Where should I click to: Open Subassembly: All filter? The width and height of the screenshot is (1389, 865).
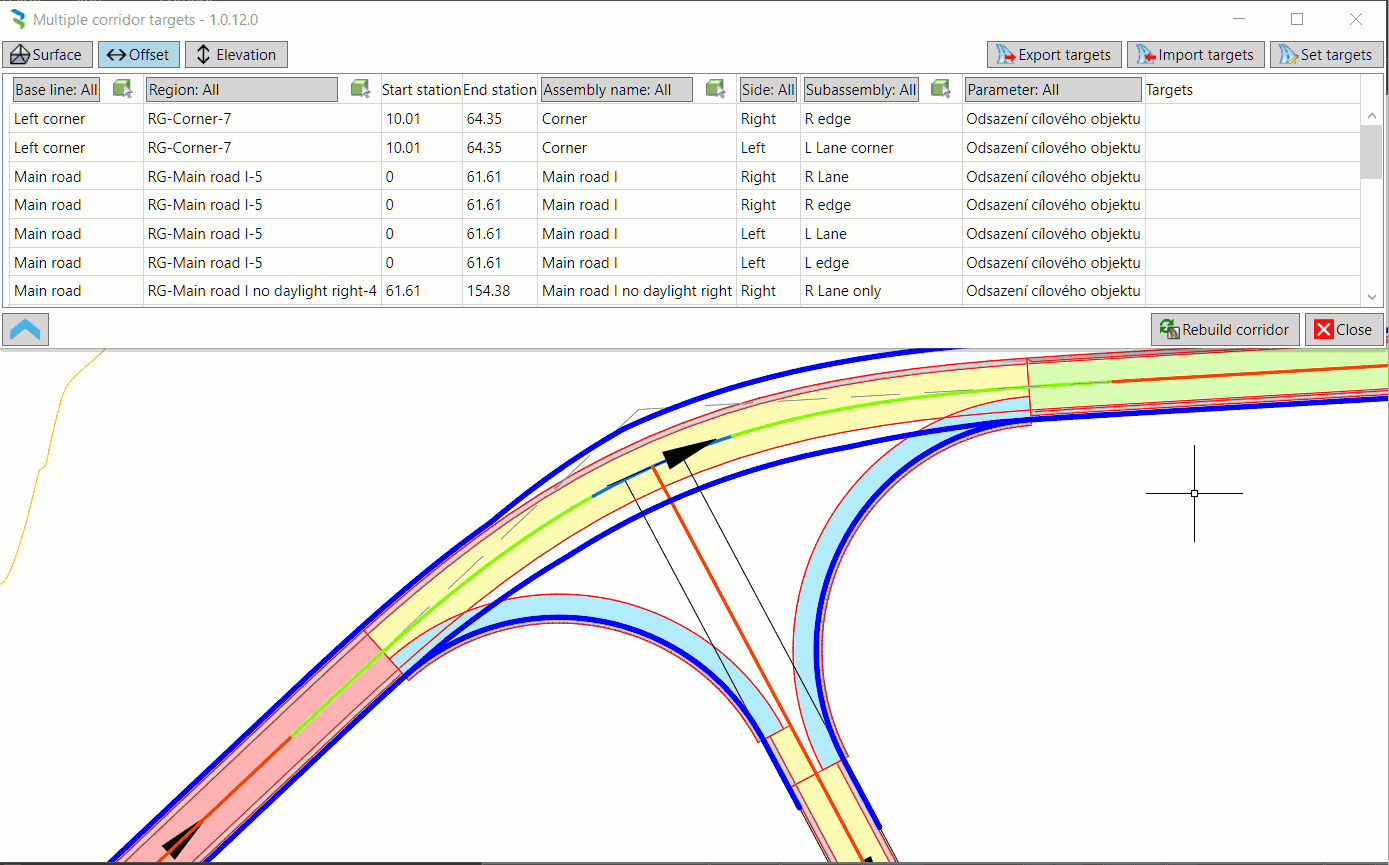click(862, 90)
